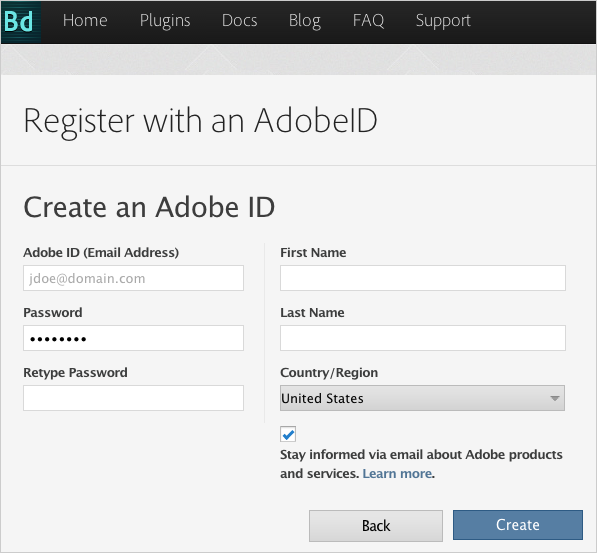Screen dimensions: 597x553
Task: Visit the Blog section
Action: [x=305, y=21]
